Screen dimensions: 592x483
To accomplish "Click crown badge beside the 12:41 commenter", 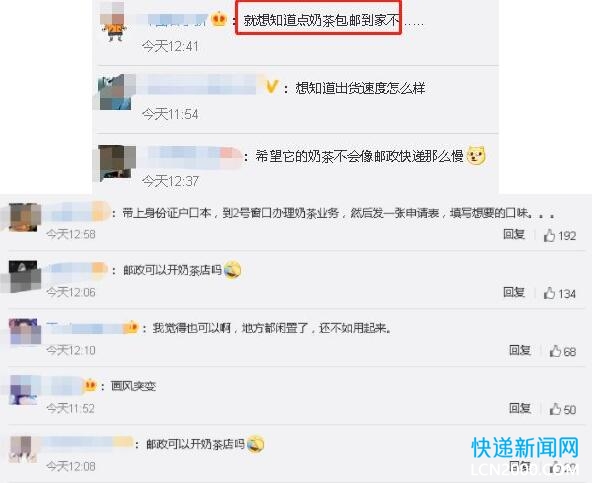I will pos(218,19).
